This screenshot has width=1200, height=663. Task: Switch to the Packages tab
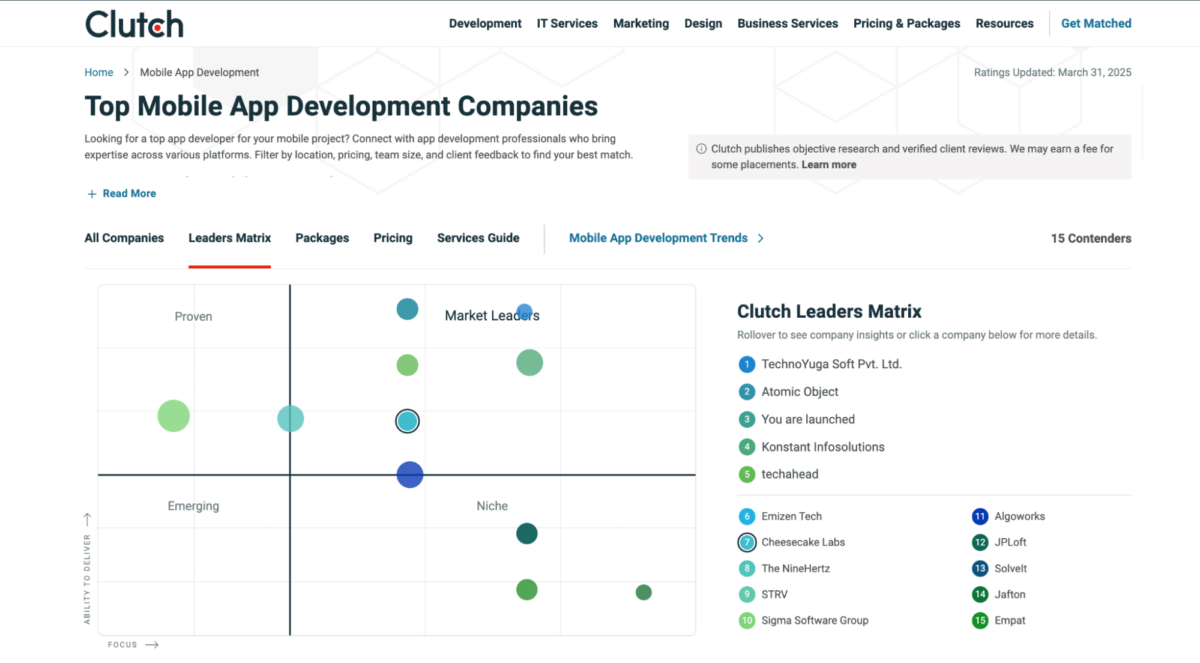coord(322,238)
